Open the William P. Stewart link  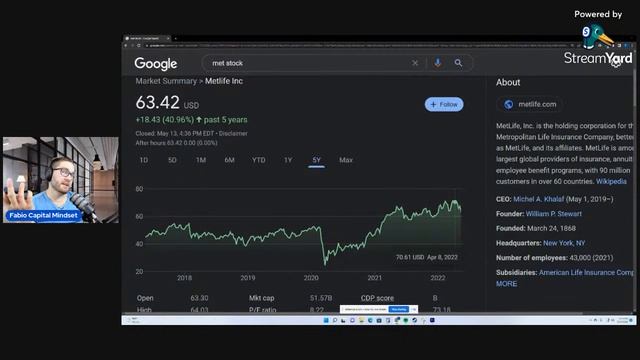click(x=553, y=214)
